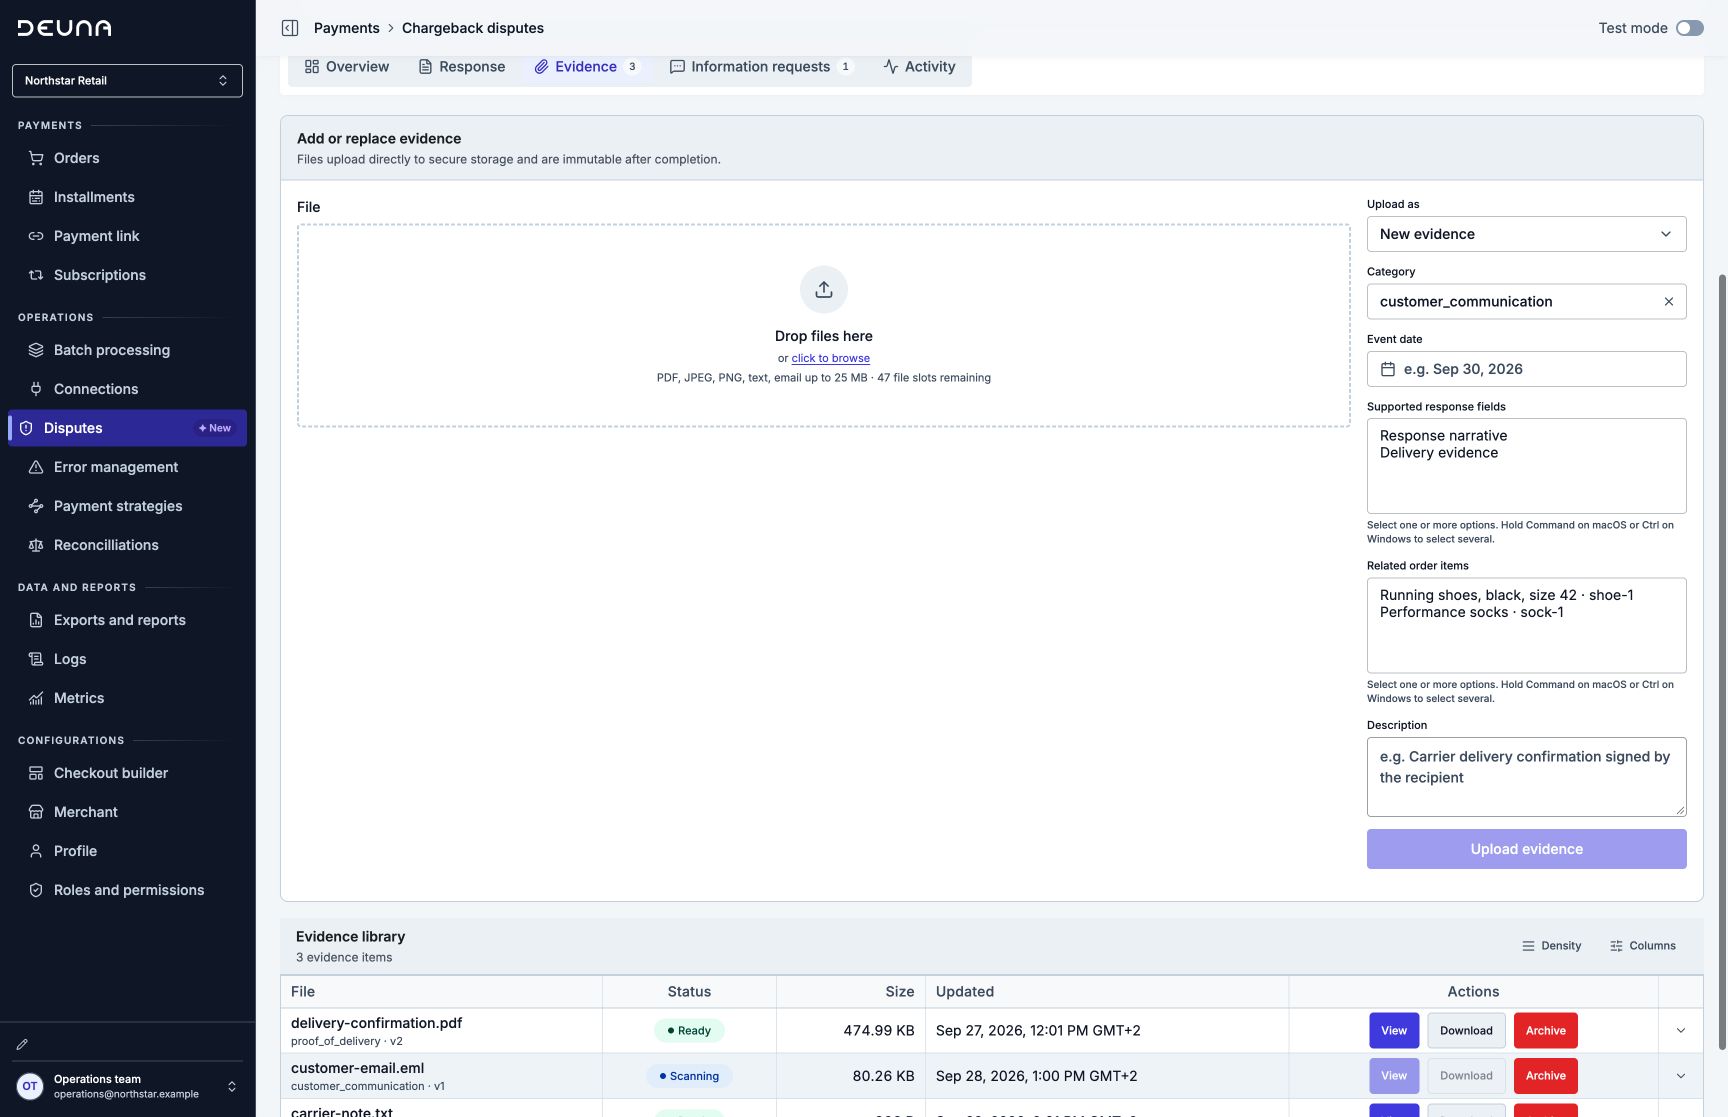Select Performance socks order item

(x=1472, y=612)
